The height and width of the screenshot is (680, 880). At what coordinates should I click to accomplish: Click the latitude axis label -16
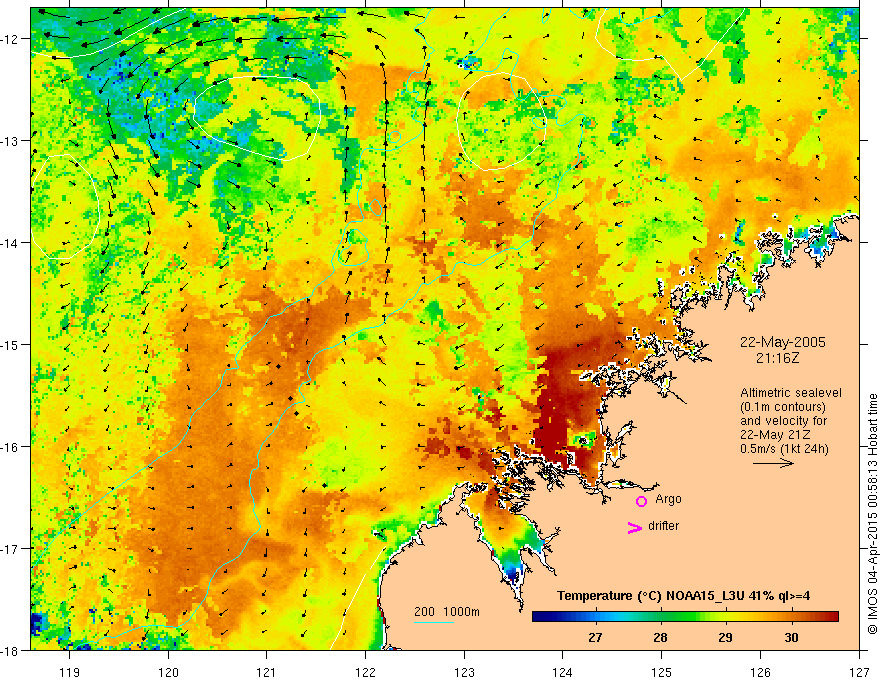pyautogui.click(x=11, y=447)
